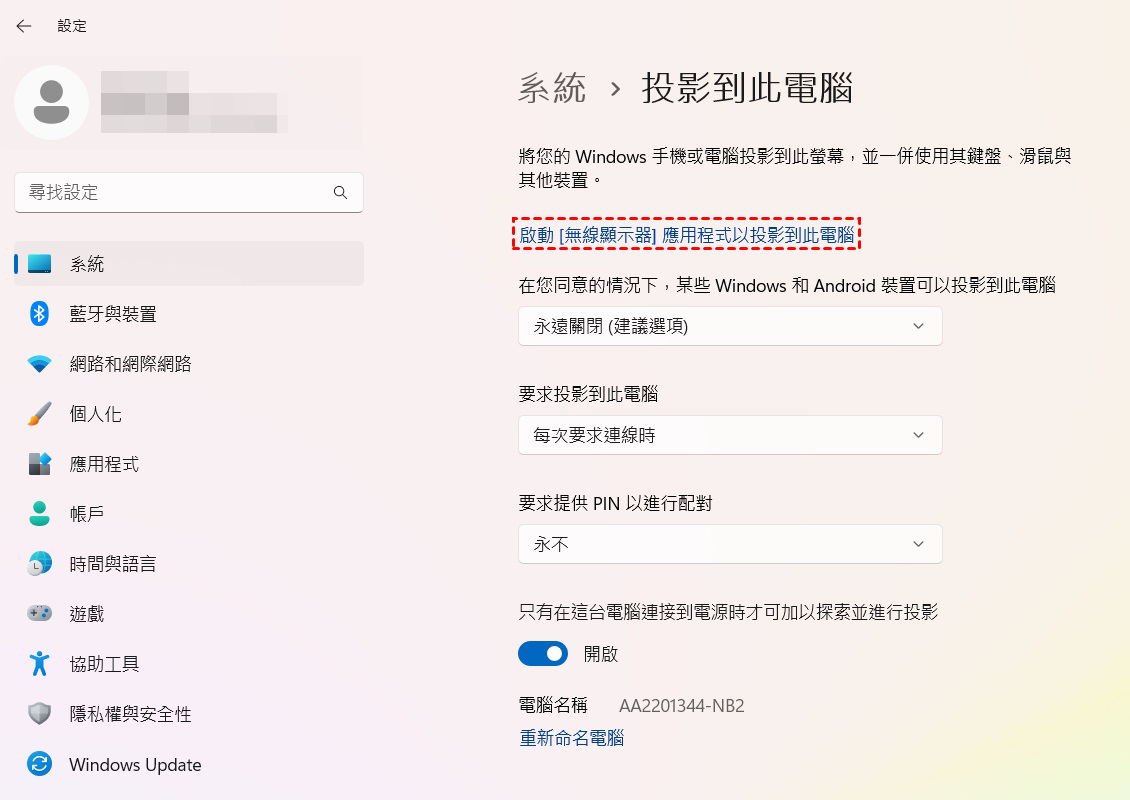Click the Bluetooth 藍牙與裝置 icon
The height and width of the screenshot is (800, 1130).
(38, 313)
